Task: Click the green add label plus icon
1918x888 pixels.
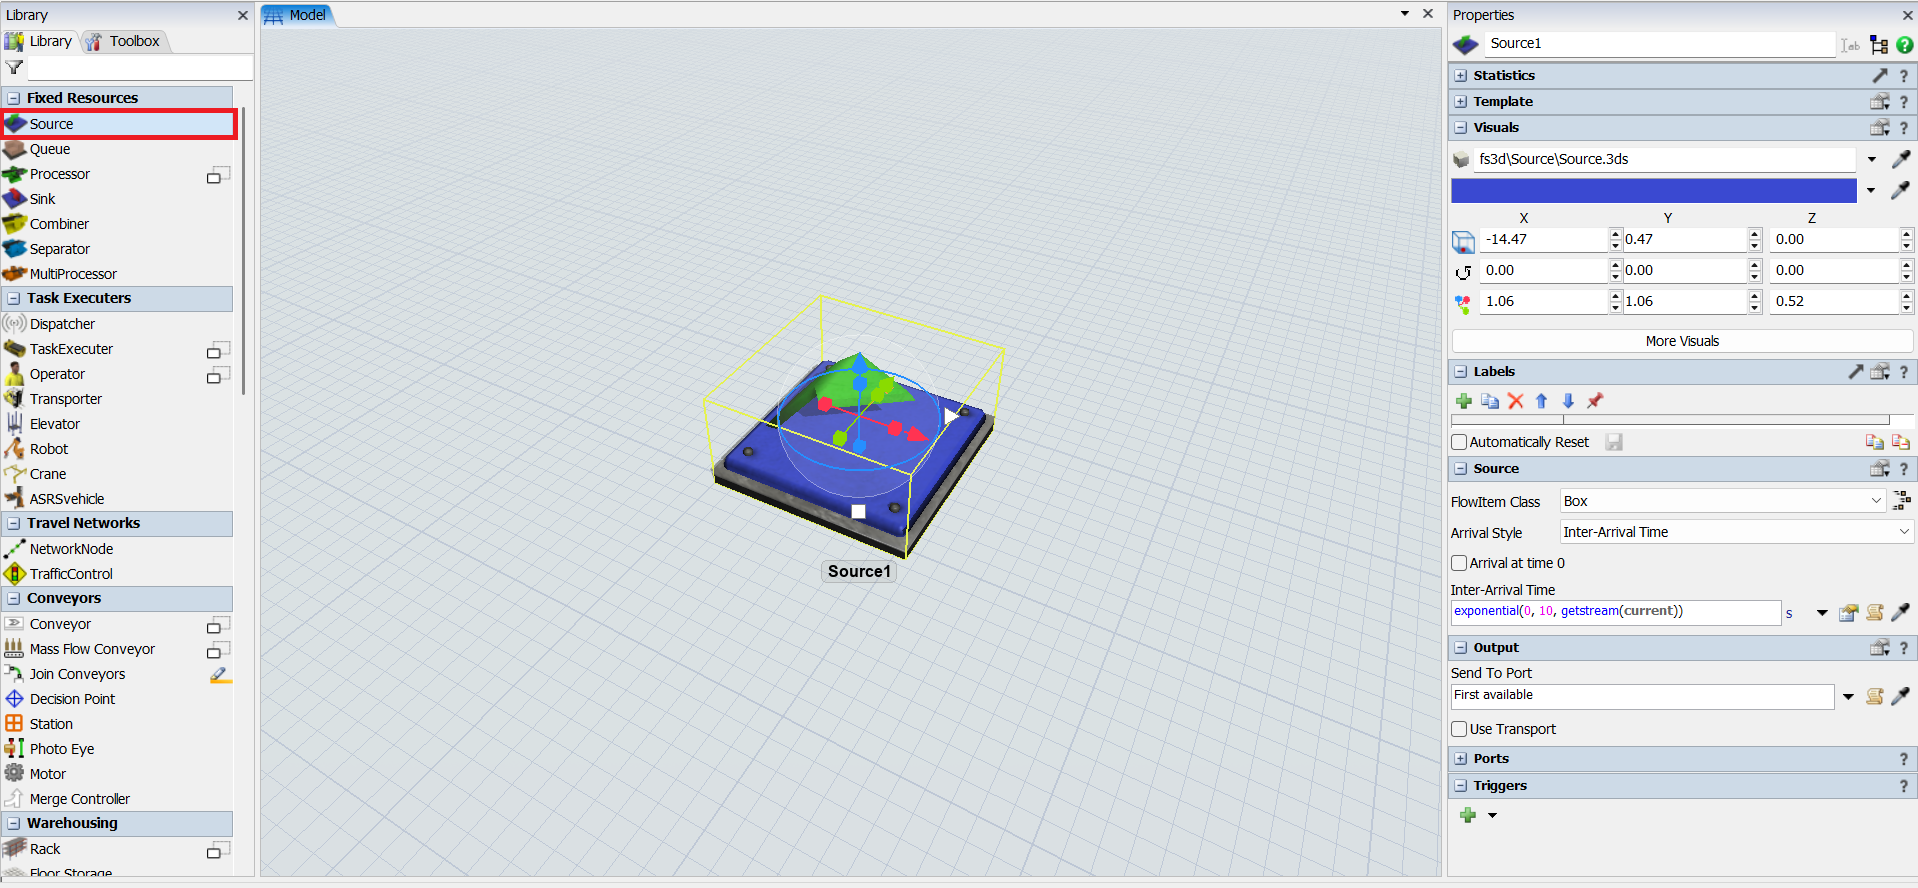Action: coord(1464,401)
